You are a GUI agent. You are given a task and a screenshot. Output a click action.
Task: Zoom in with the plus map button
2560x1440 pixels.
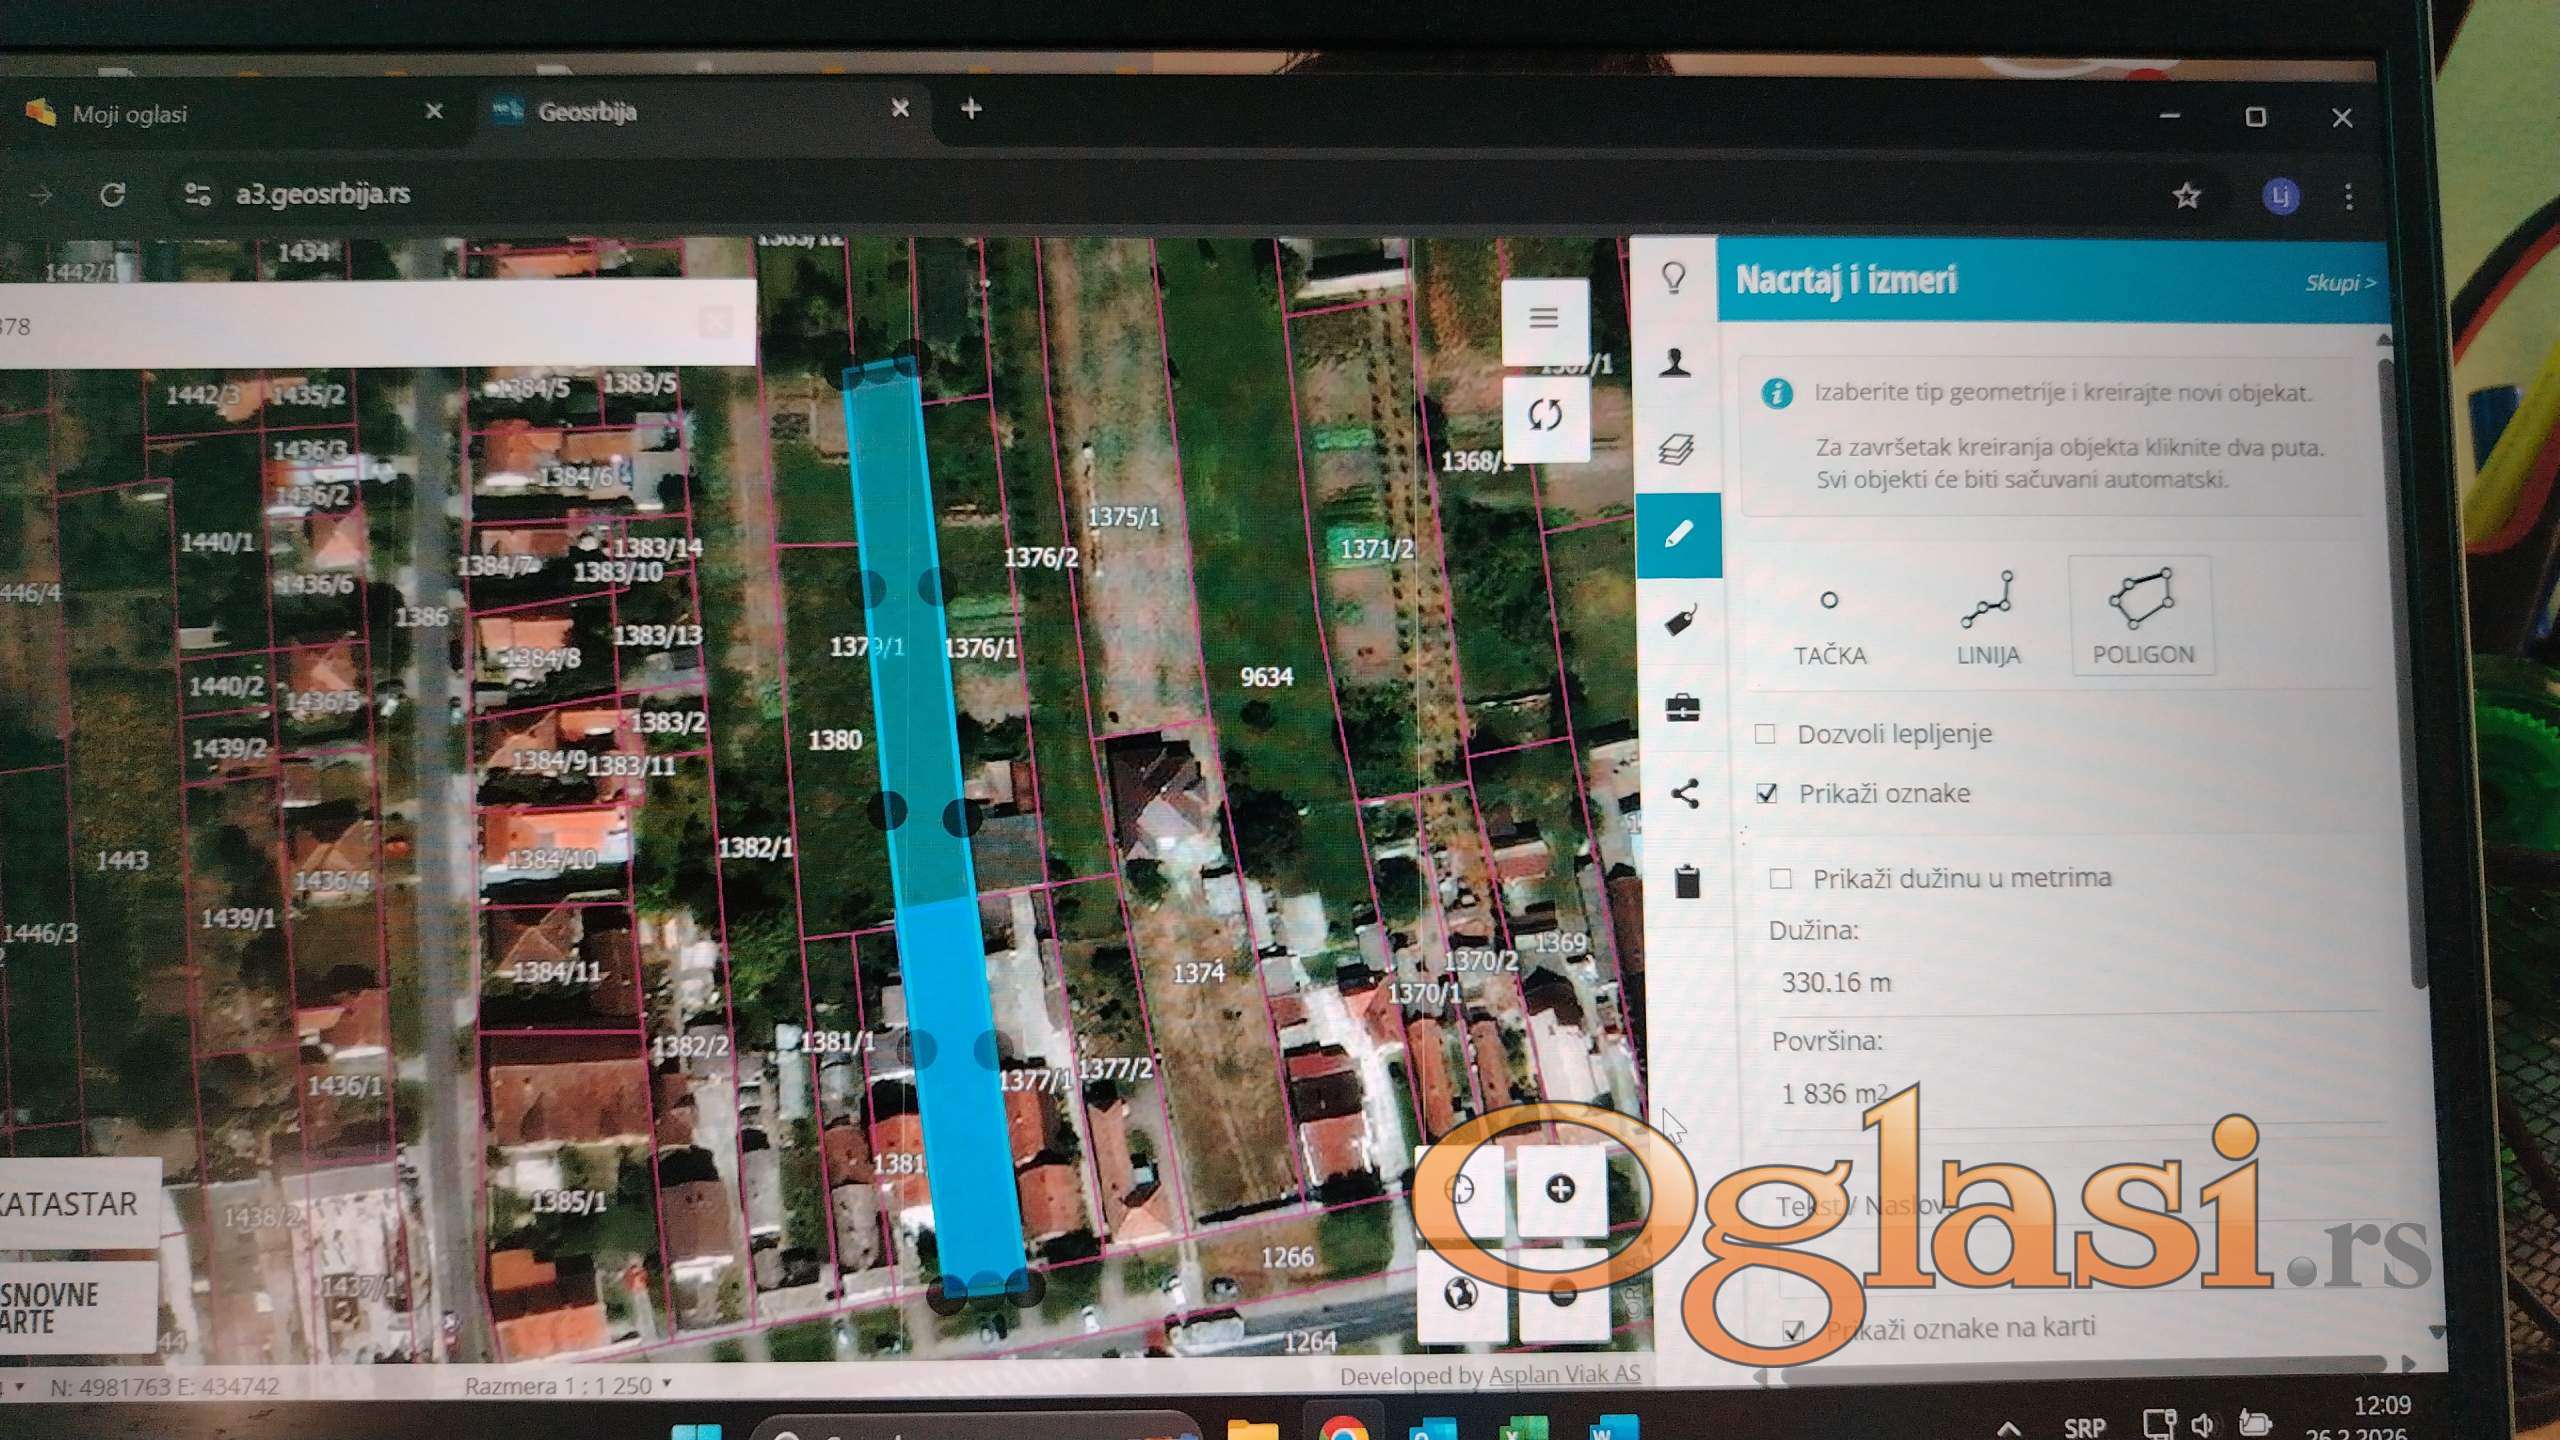click(1560, 1189)
